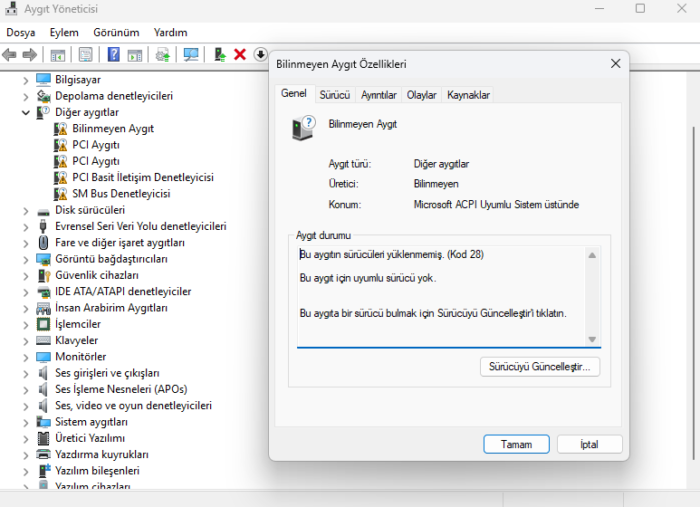Cancel with the İptal button
This screenshot has height=507, width=700.
(589, 445)
